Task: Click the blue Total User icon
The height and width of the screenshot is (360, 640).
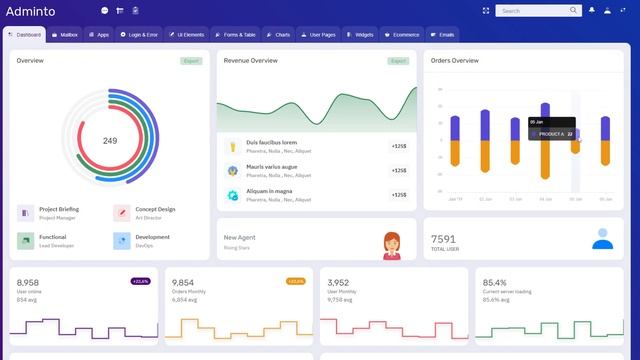Action: tap(602, 239)
